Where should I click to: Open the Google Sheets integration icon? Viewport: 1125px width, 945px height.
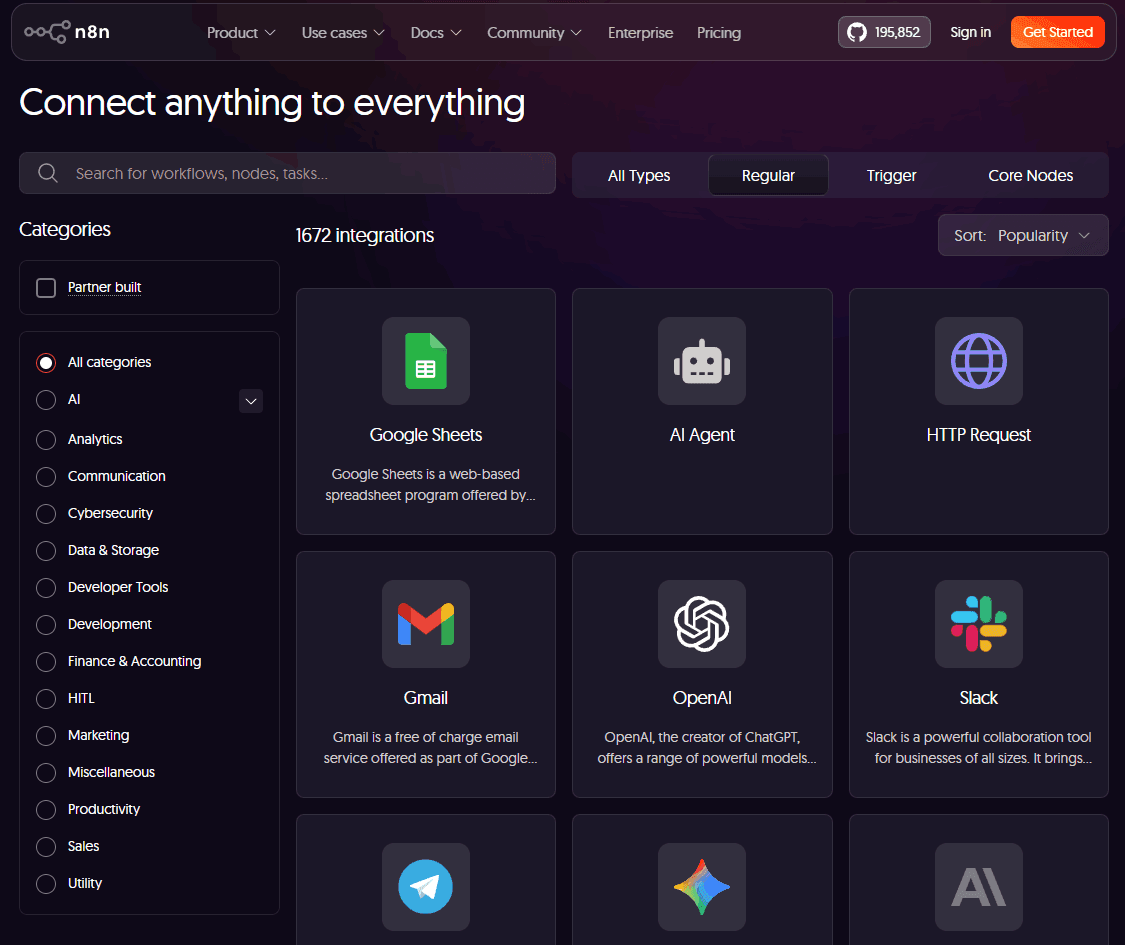tap(425, 361)
